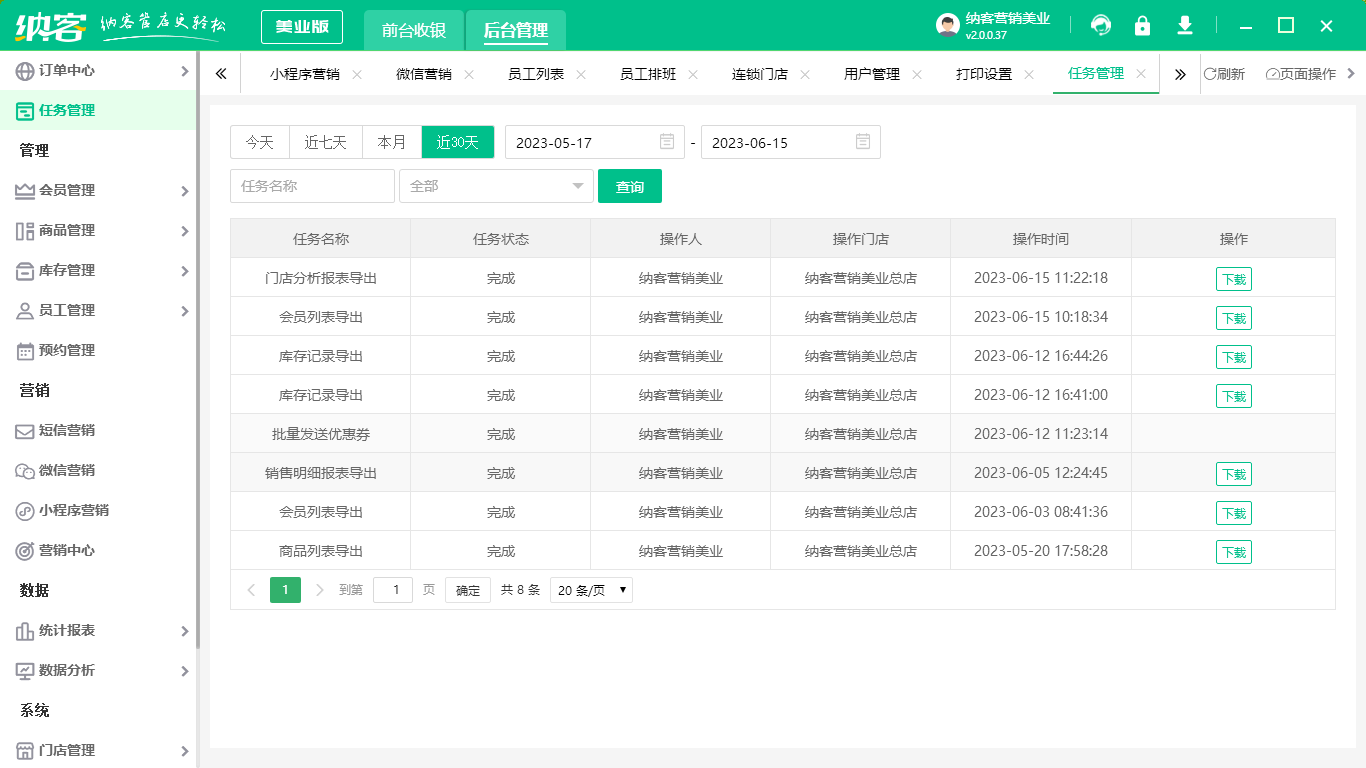Download 商品列表导出 task file
Screen dimensions: 1366x768
click(1234, 552)
